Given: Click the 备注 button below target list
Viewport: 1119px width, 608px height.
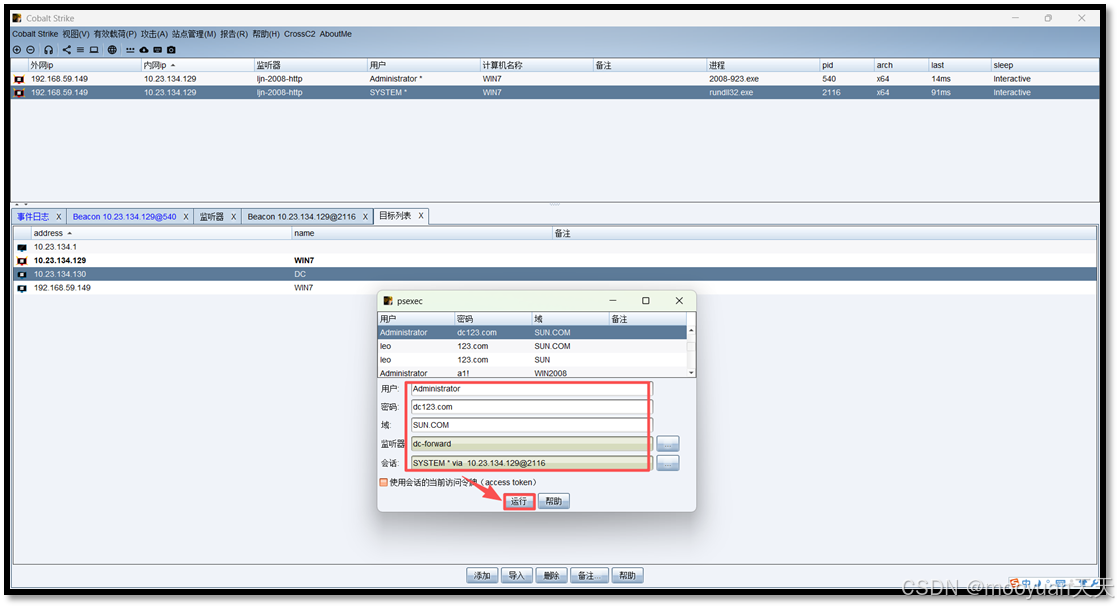Looking at the screenshot, I should [589, 576].
